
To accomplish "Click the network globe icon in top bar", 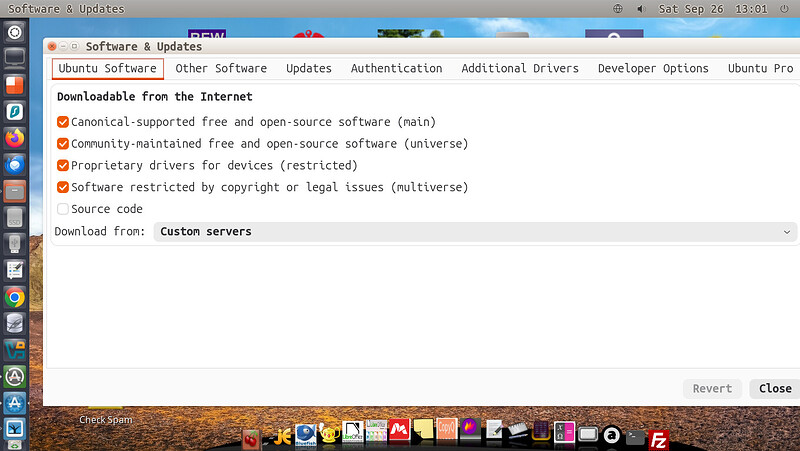I will tap(618, 9).
